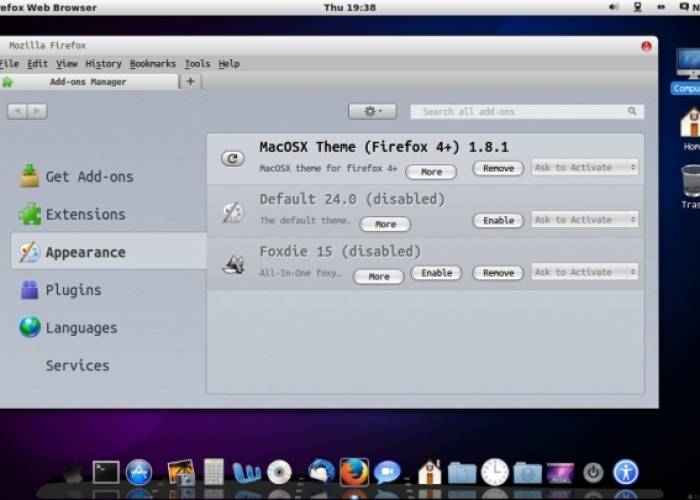Go forward with the right arrow
Screen dimensions: 700x500
[x=37, y=111]
